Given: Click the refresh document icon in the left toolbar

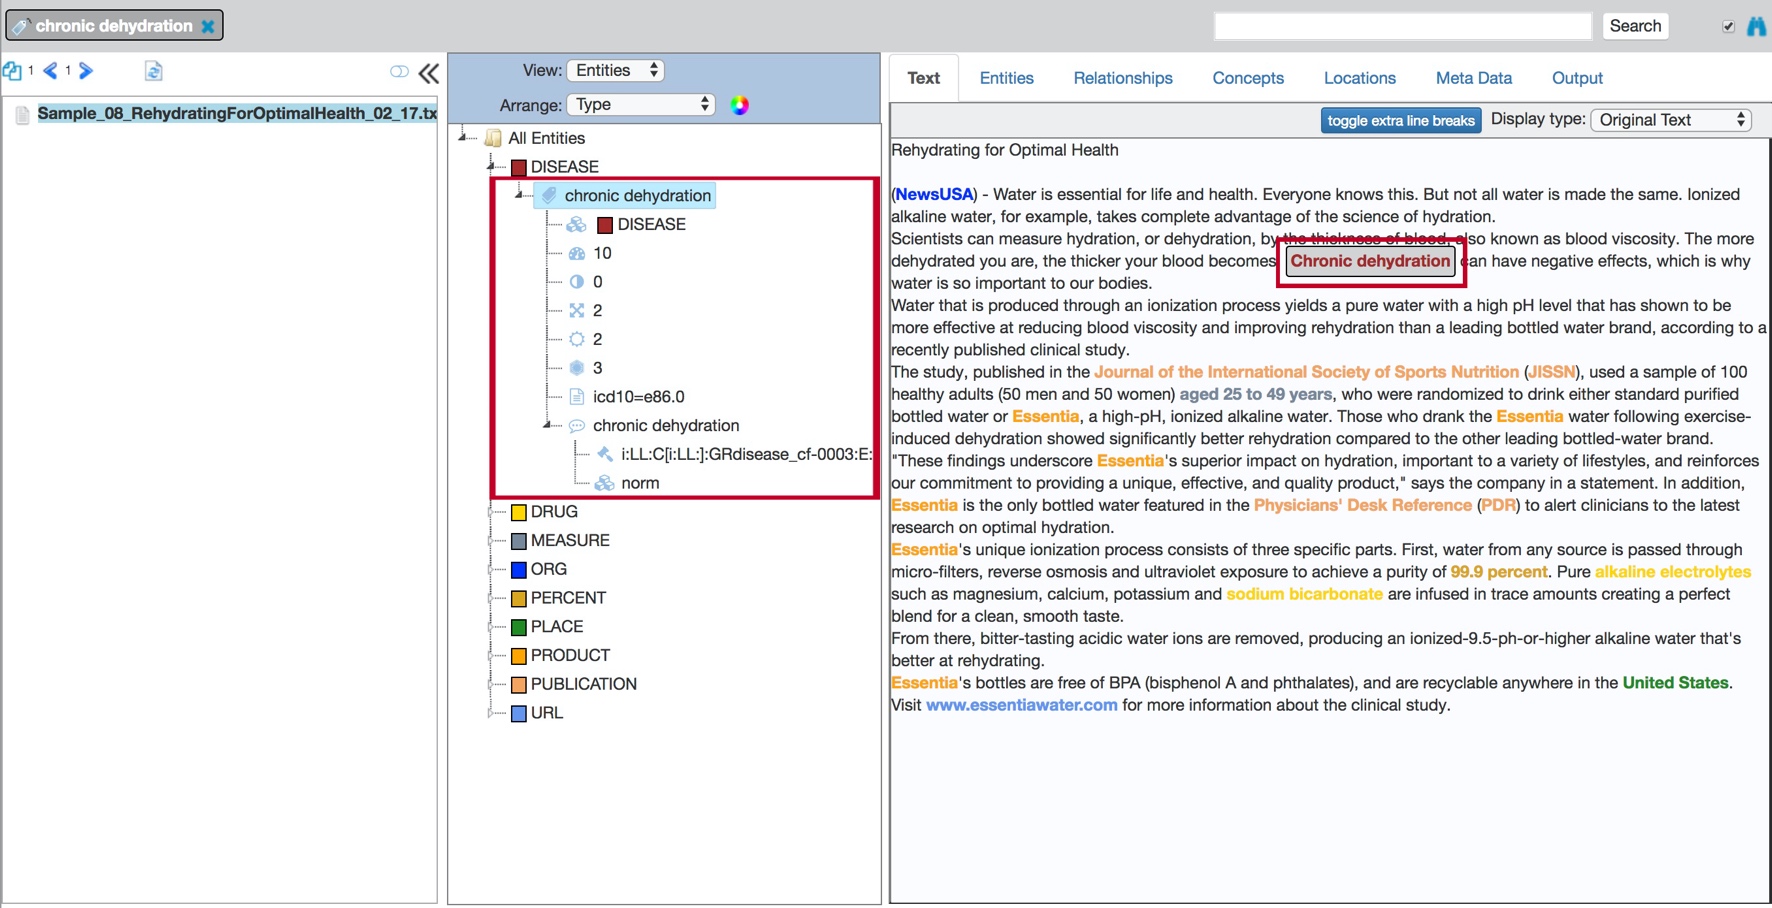Looking at the screenshot, I should pos(153,71).
